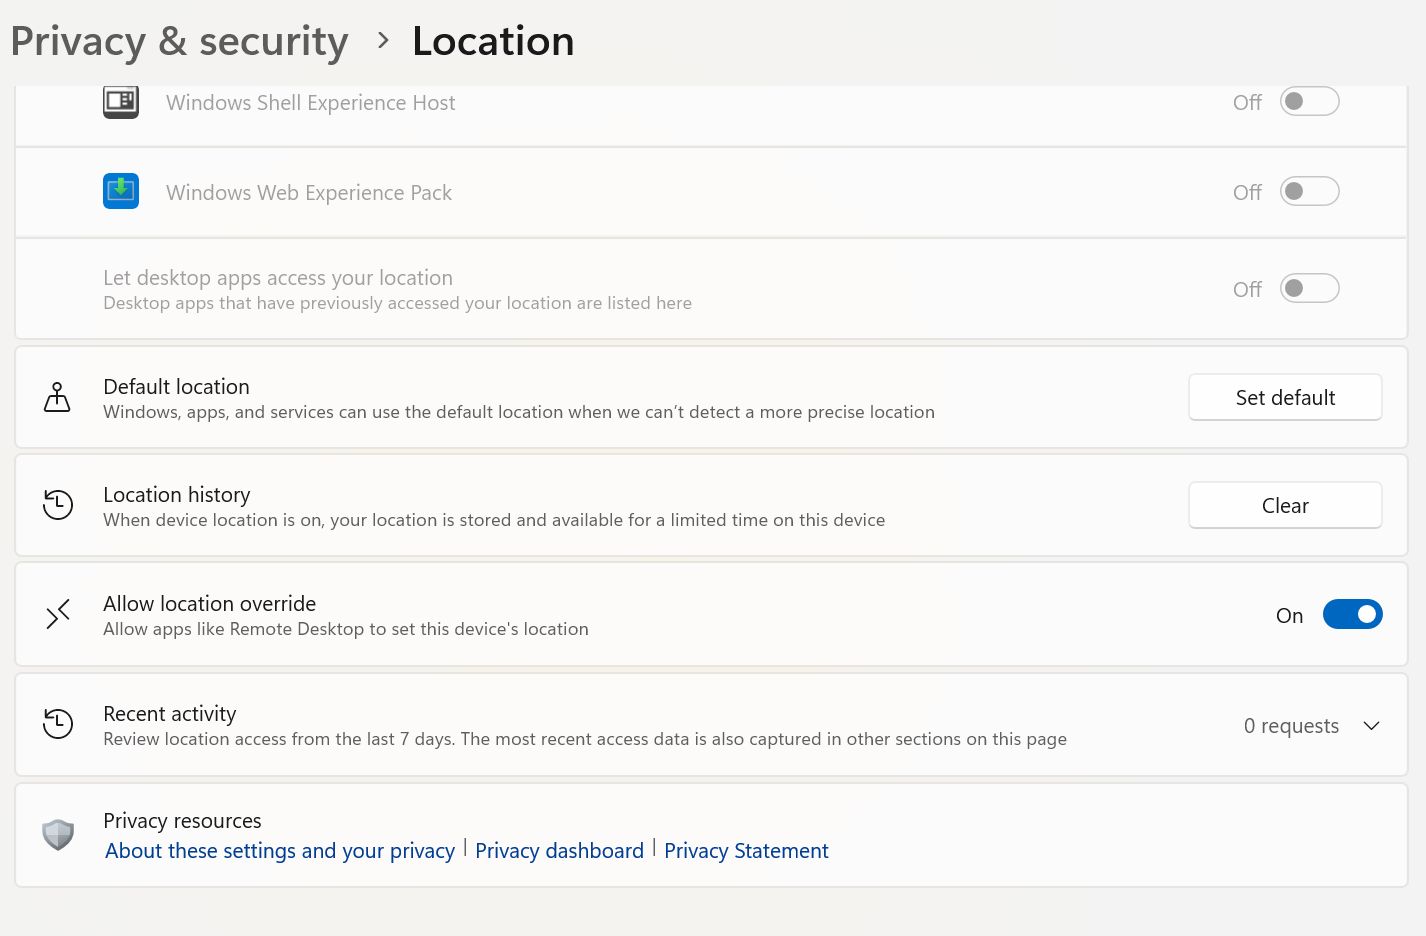This screenshot has width=1426, height=936.
Task: Click the Location breadcrumb title
Action: (492, 40)
